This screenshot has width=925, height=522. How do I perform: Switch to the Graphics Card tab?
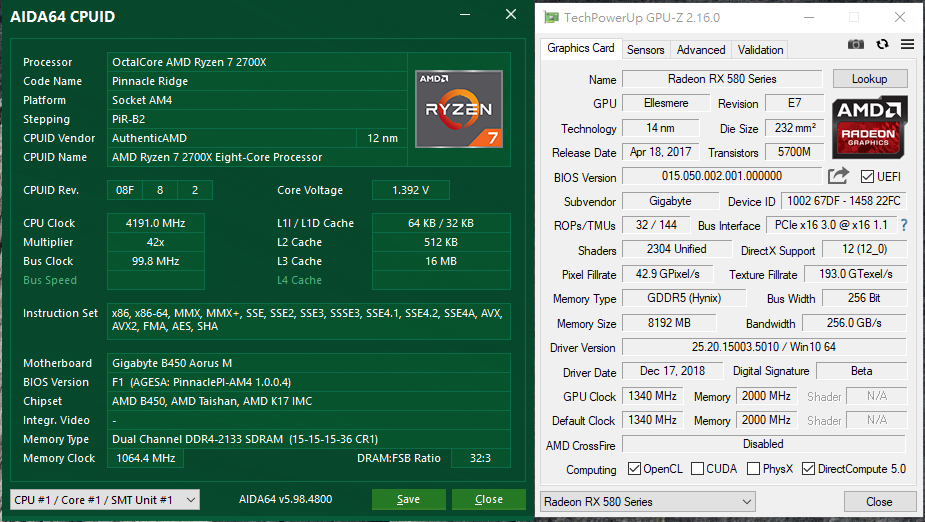click(x=580, y=48)
